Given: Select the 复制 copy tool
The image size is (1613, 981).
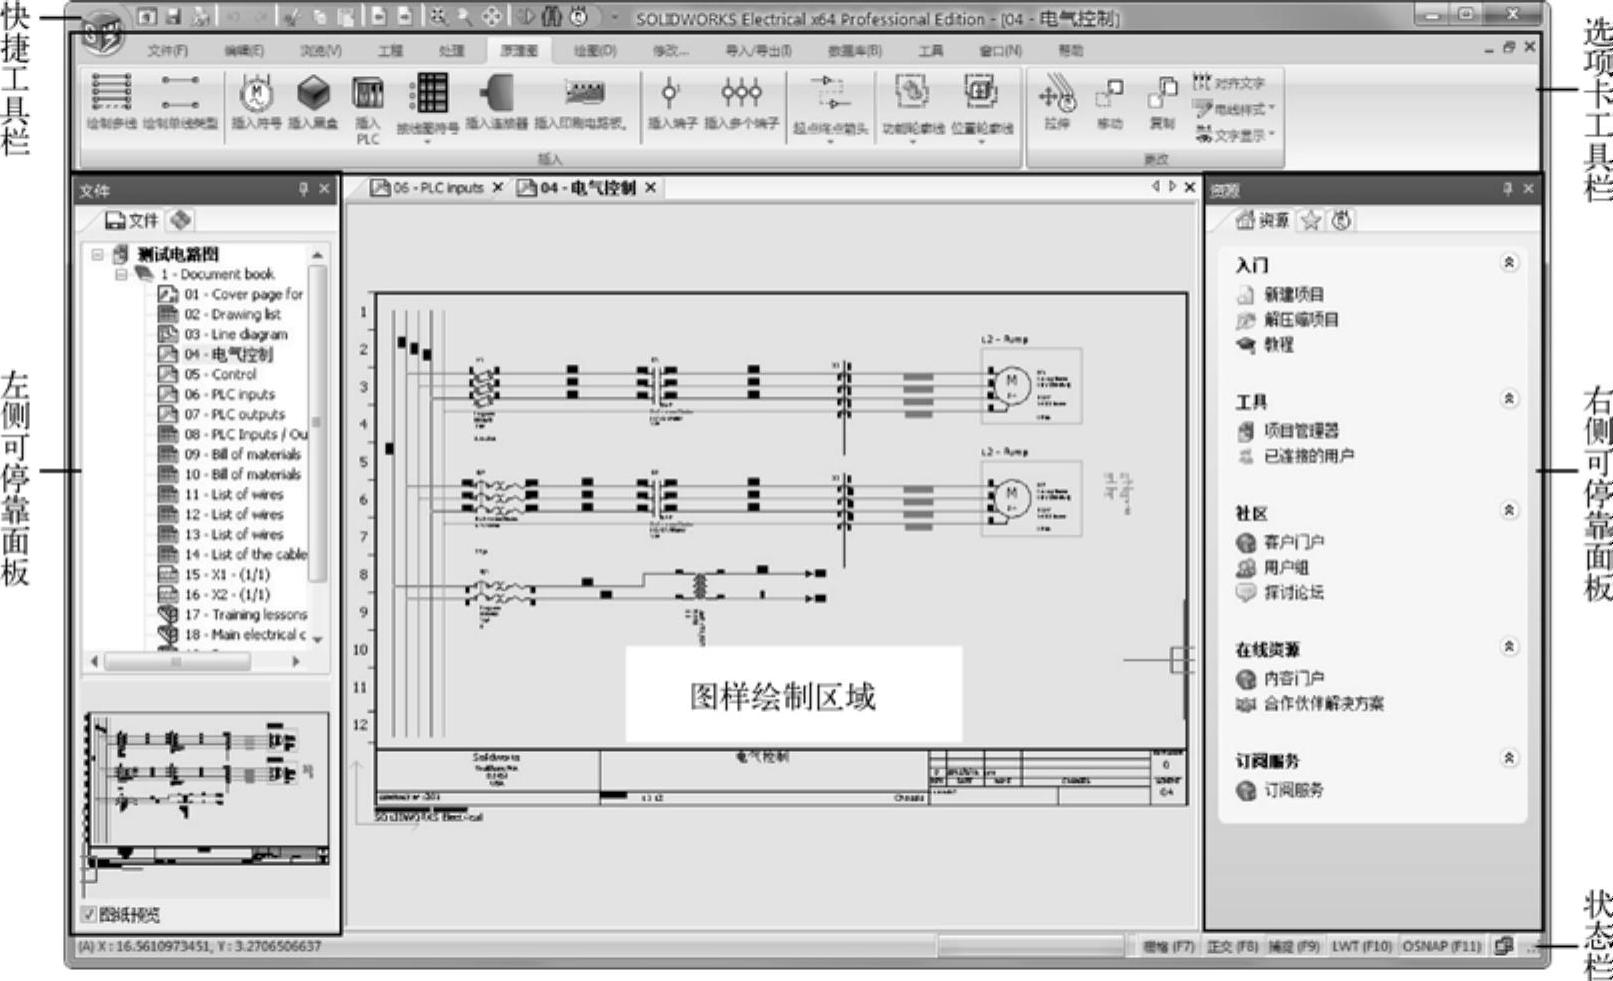Looking at the screenshot, I should 1162,104.
